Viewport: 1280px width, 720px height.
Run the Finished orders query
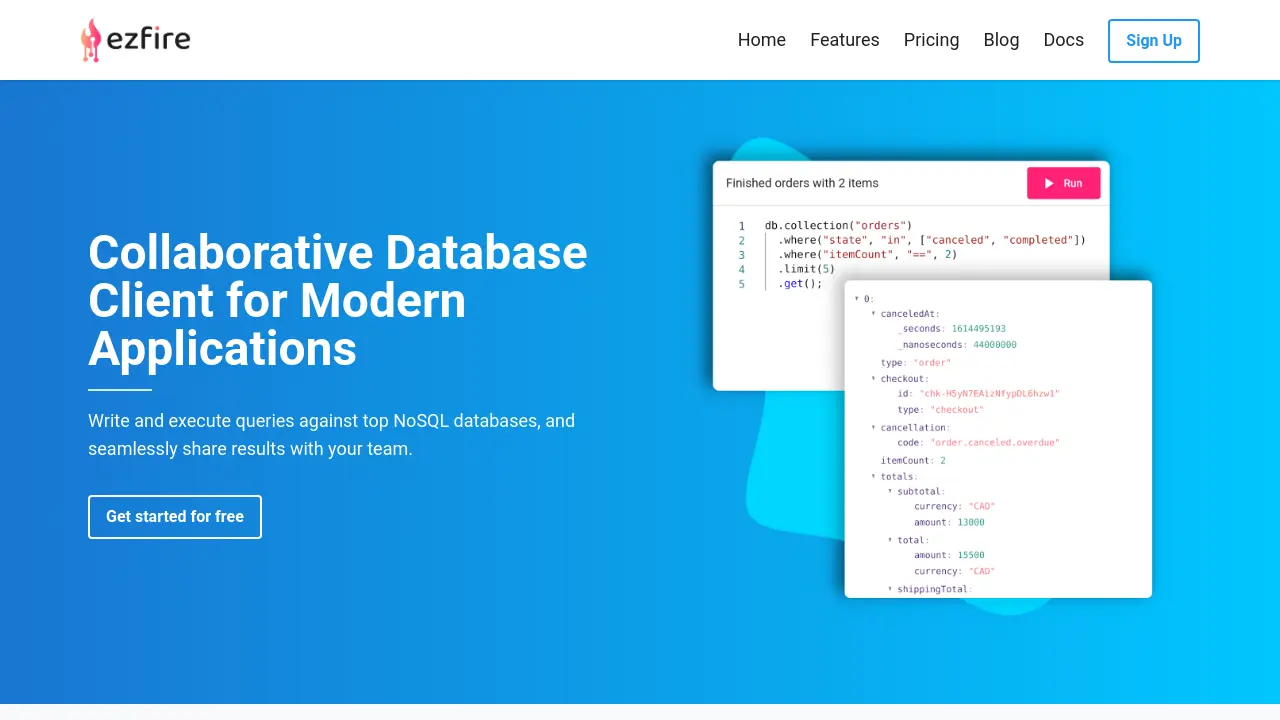click(1064, 183)
